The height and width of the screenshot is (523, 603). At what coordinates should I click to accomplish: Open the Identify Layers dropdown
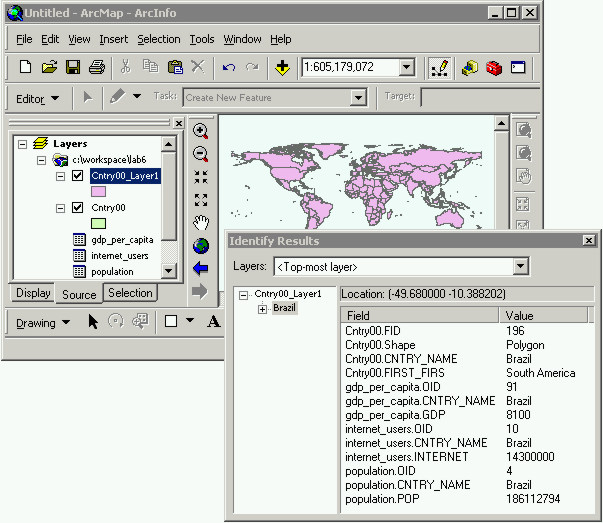click(520, 267)
